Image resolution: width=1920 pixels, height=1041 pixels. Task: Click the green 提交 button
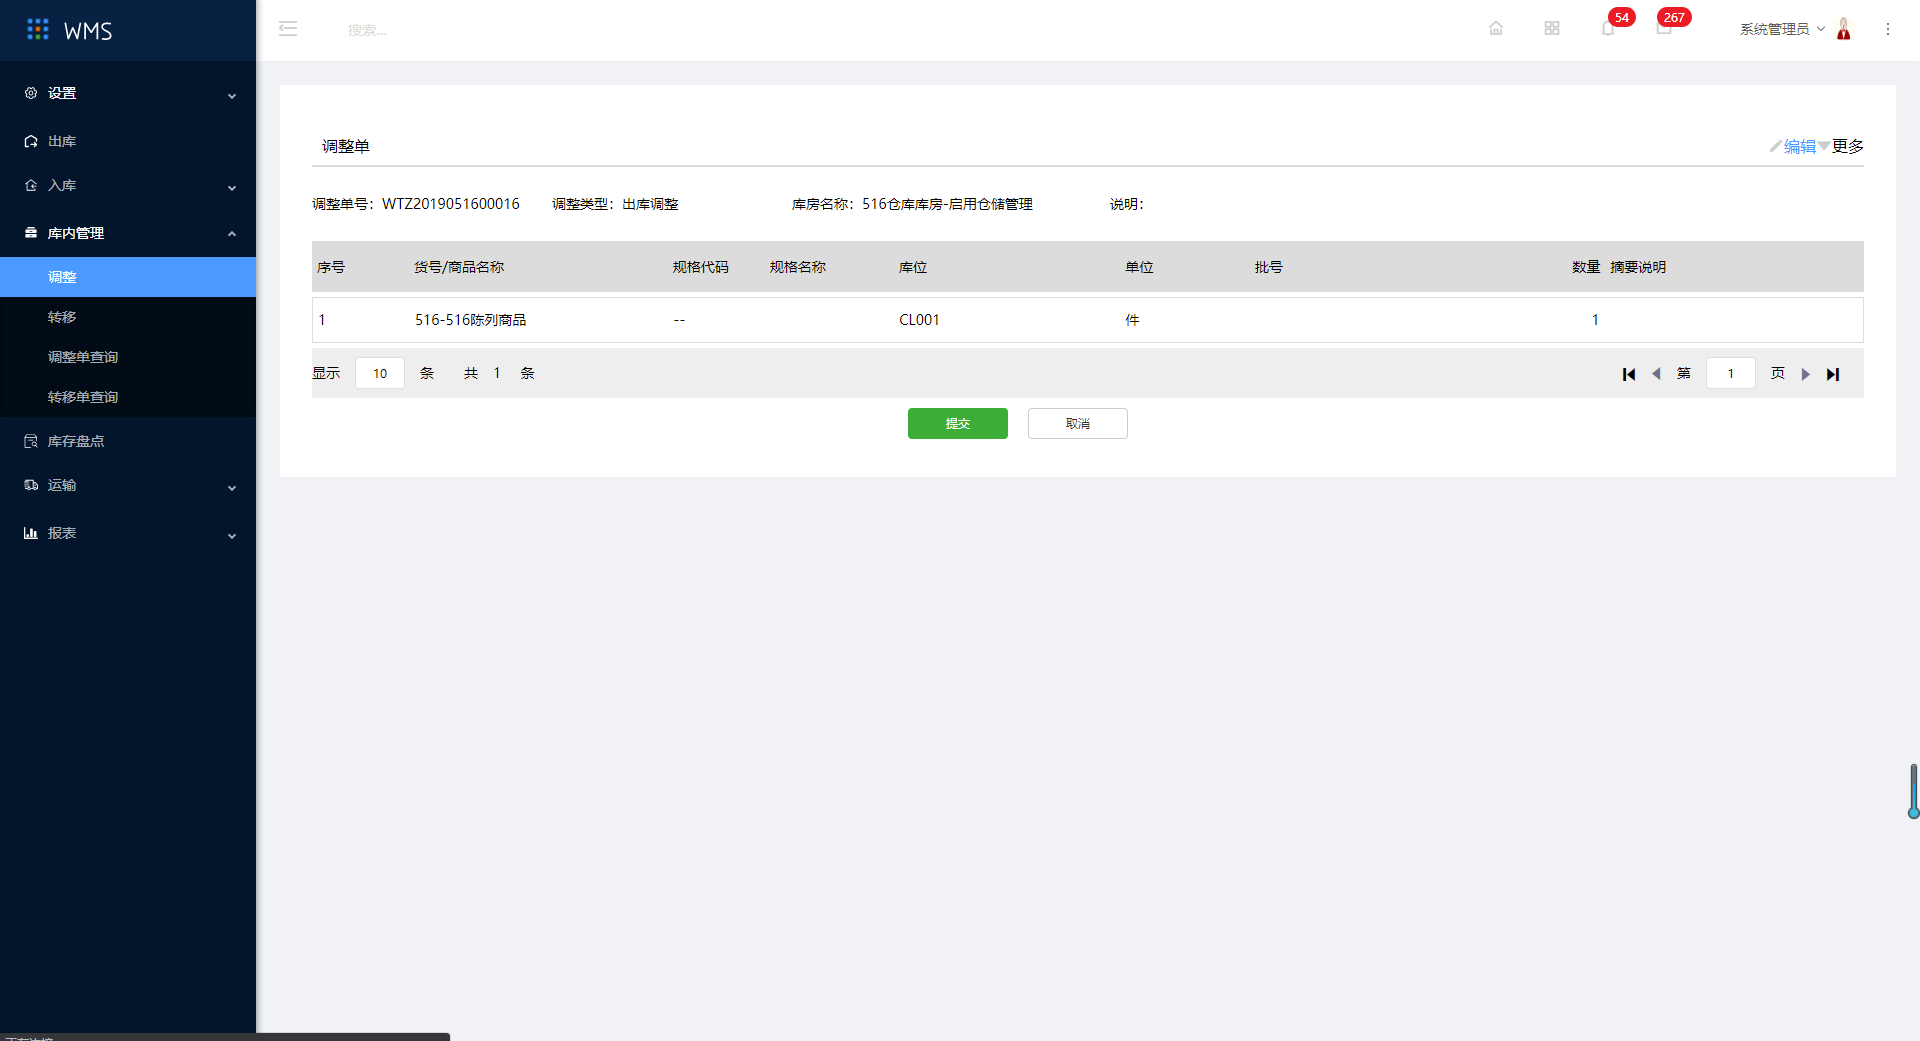coord(958,423)
